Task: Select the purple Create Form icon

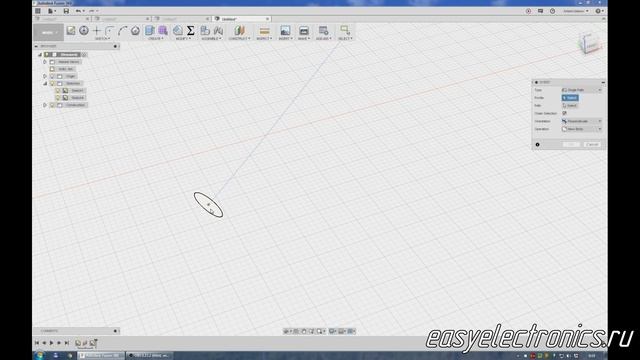Action: 163,30
